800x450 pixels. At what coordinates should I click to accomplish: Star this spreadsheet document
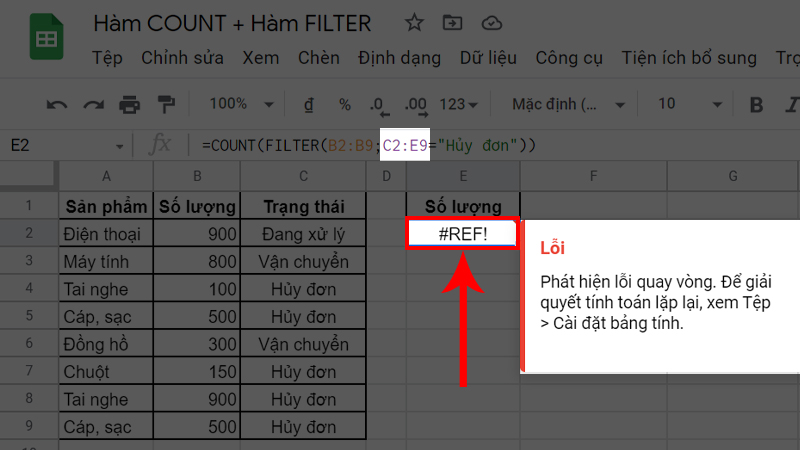414,23
